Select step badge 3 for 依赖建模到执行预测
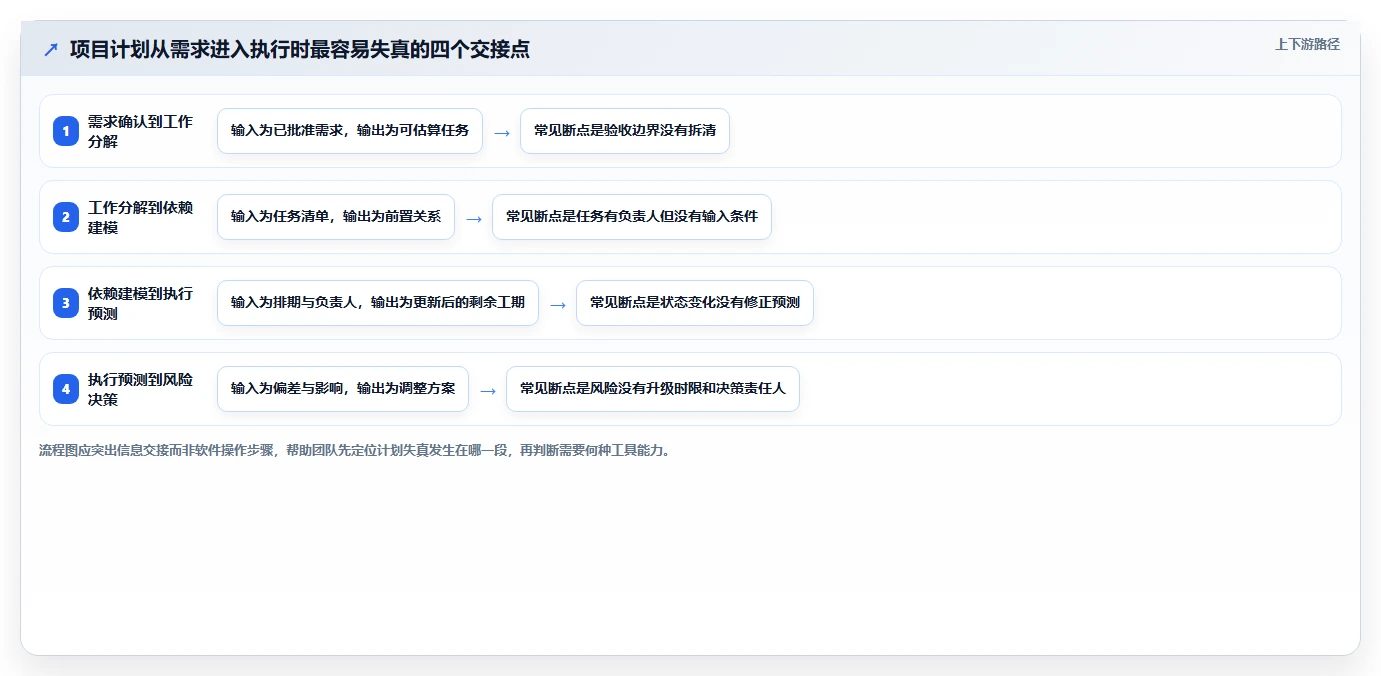This screenshot has width=1381, height=676. pos(66,303)
